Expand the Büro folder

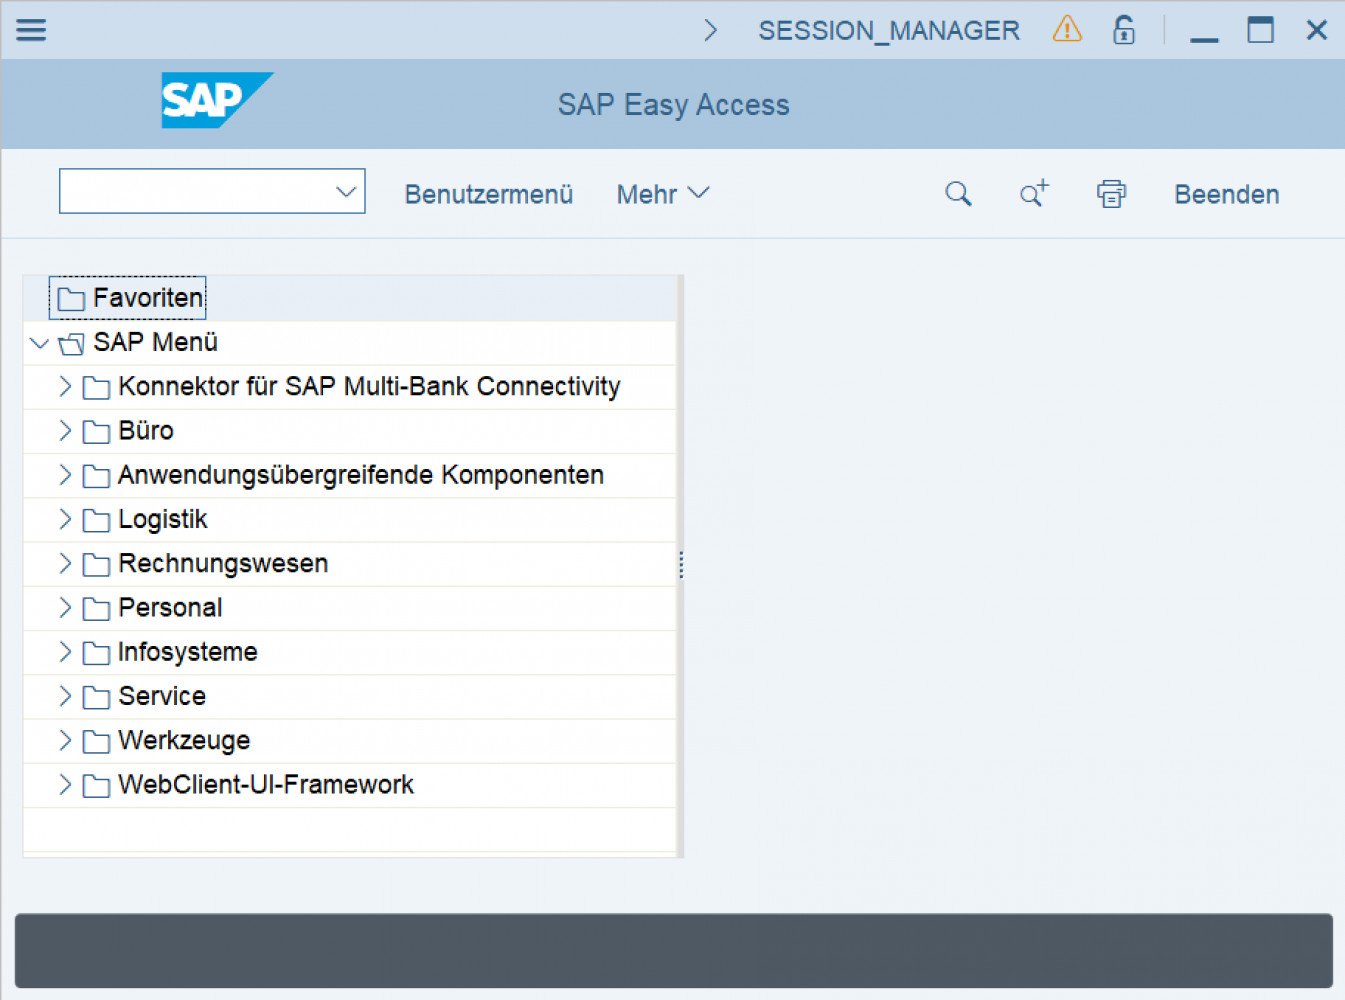(x=65, y=431)
